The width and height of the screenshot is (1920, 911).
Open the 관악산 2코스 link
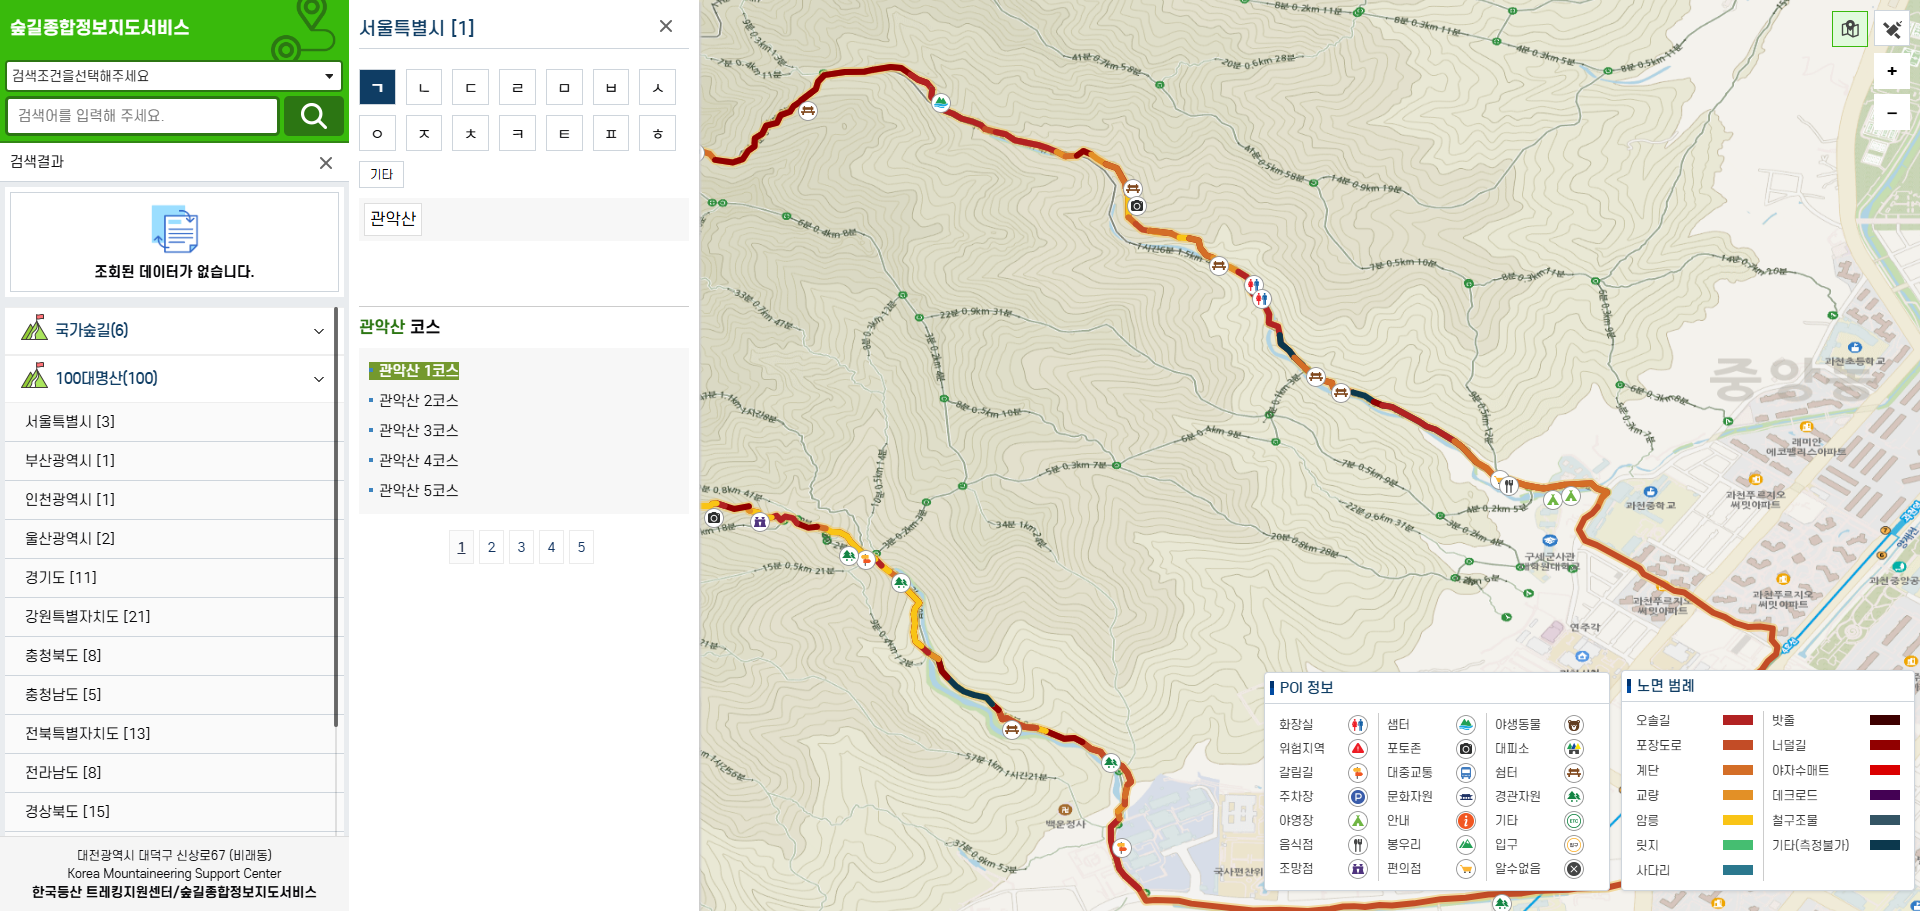click(x=418, y=400)
